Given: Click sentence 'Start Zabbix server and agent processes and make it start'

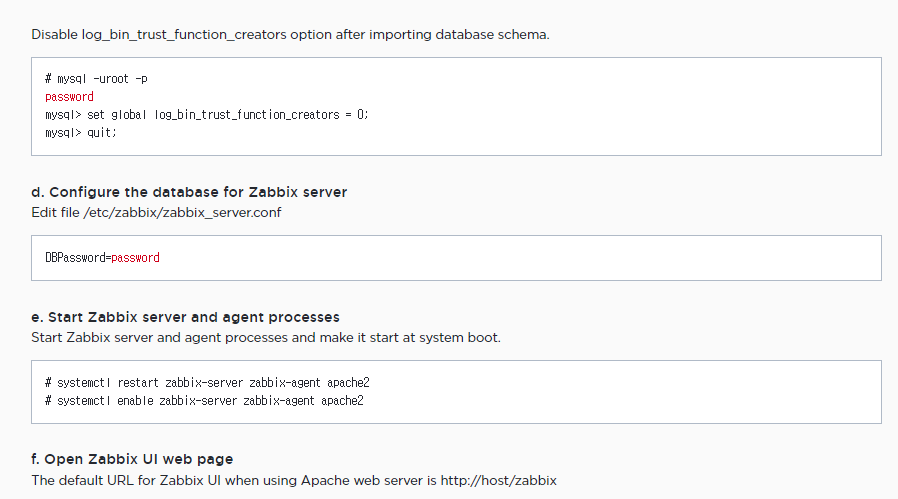Looking at the screenshot, I should coord(266,337).
